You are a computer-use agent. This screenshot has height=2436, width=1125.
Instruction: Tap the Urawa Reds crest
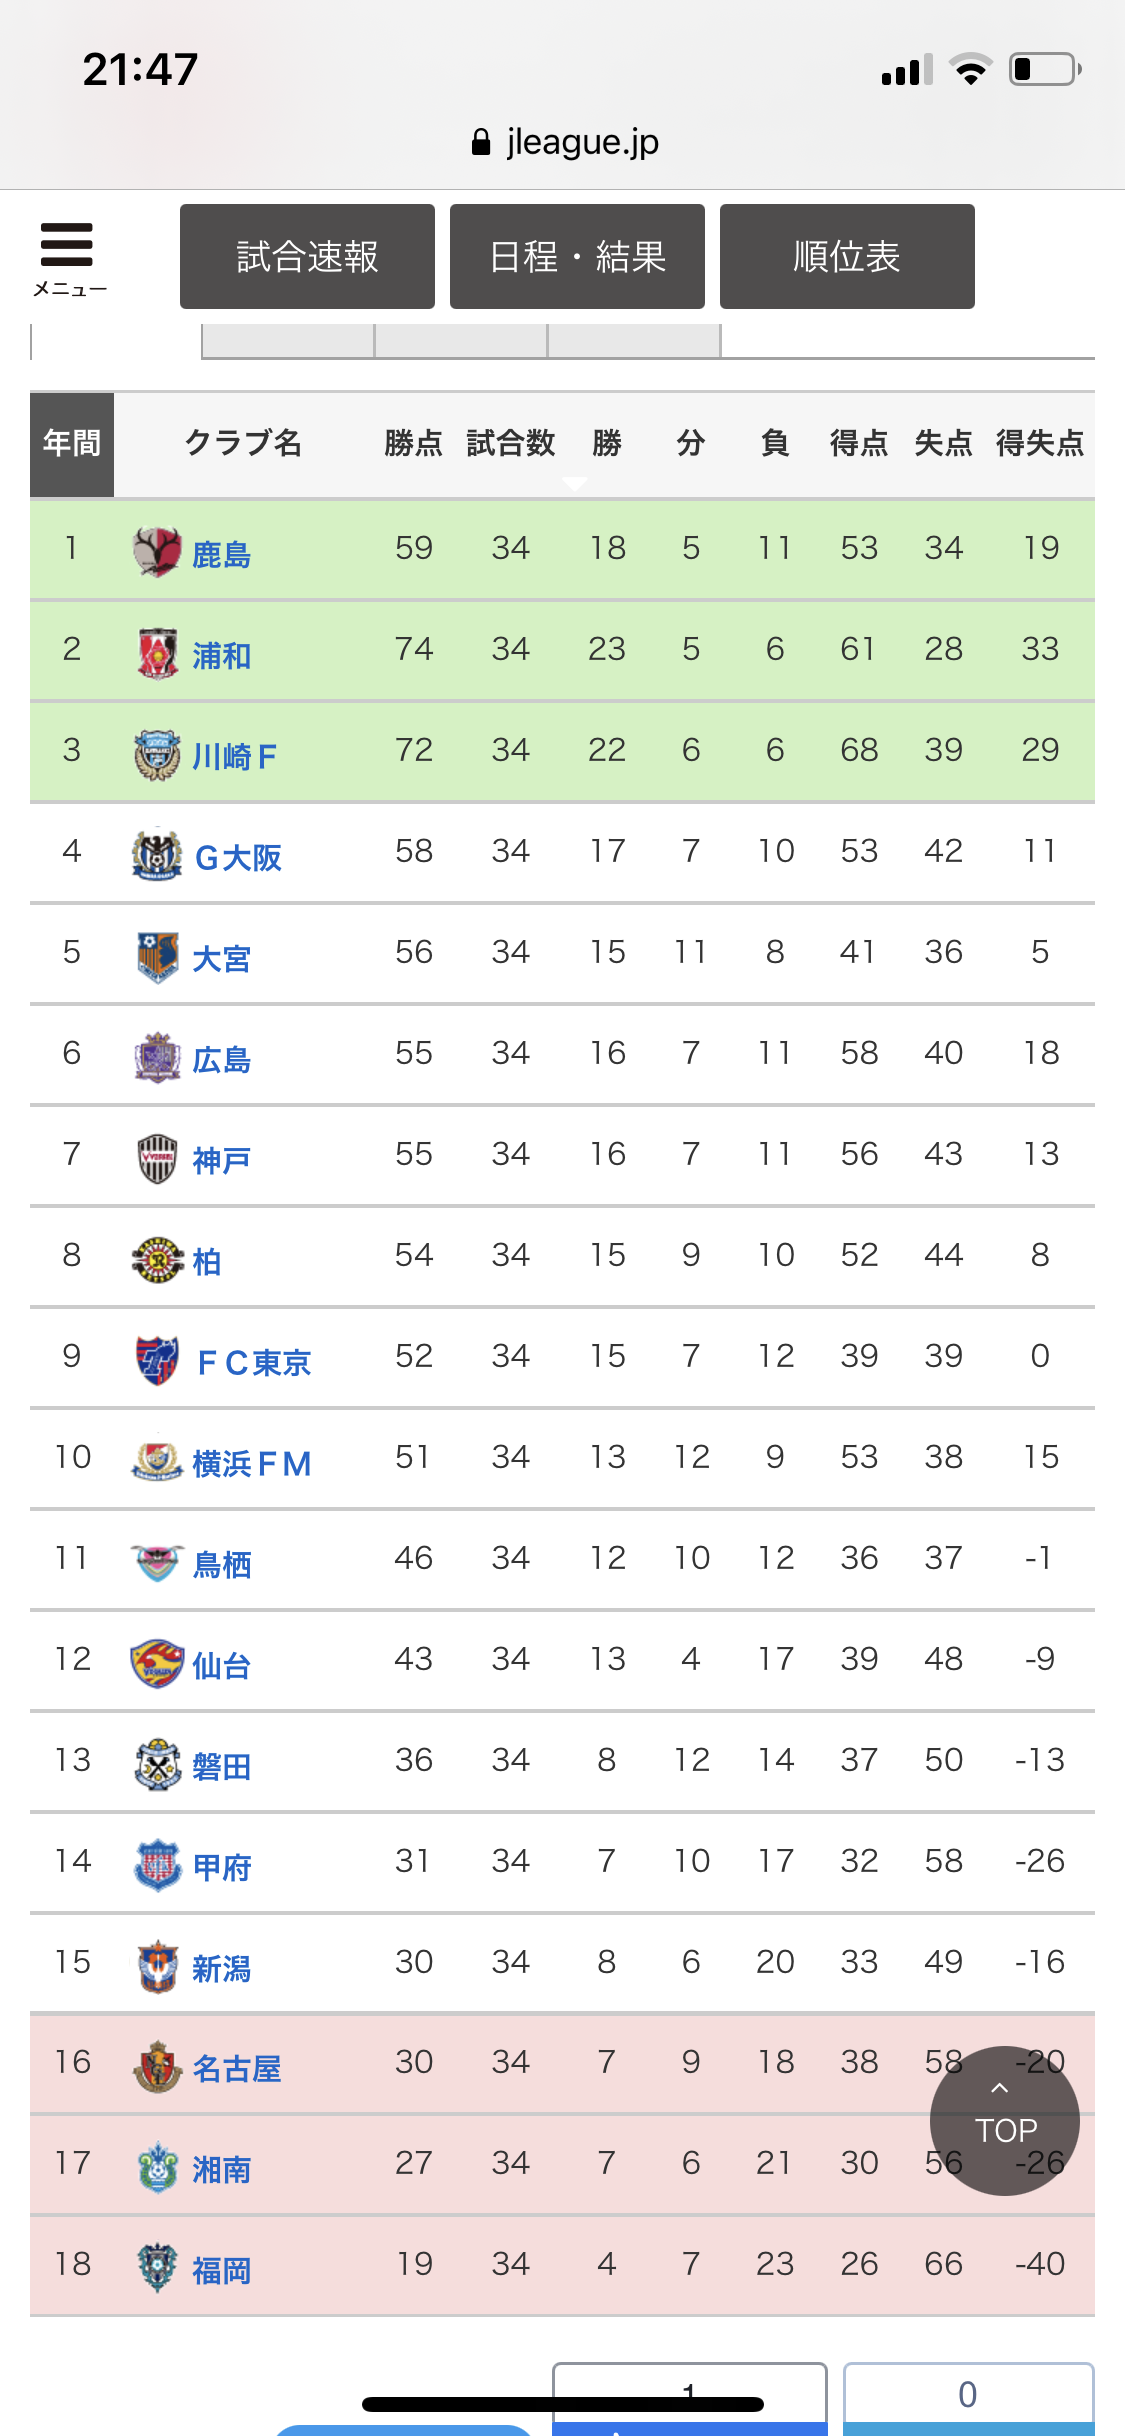(x=157, y=653)
